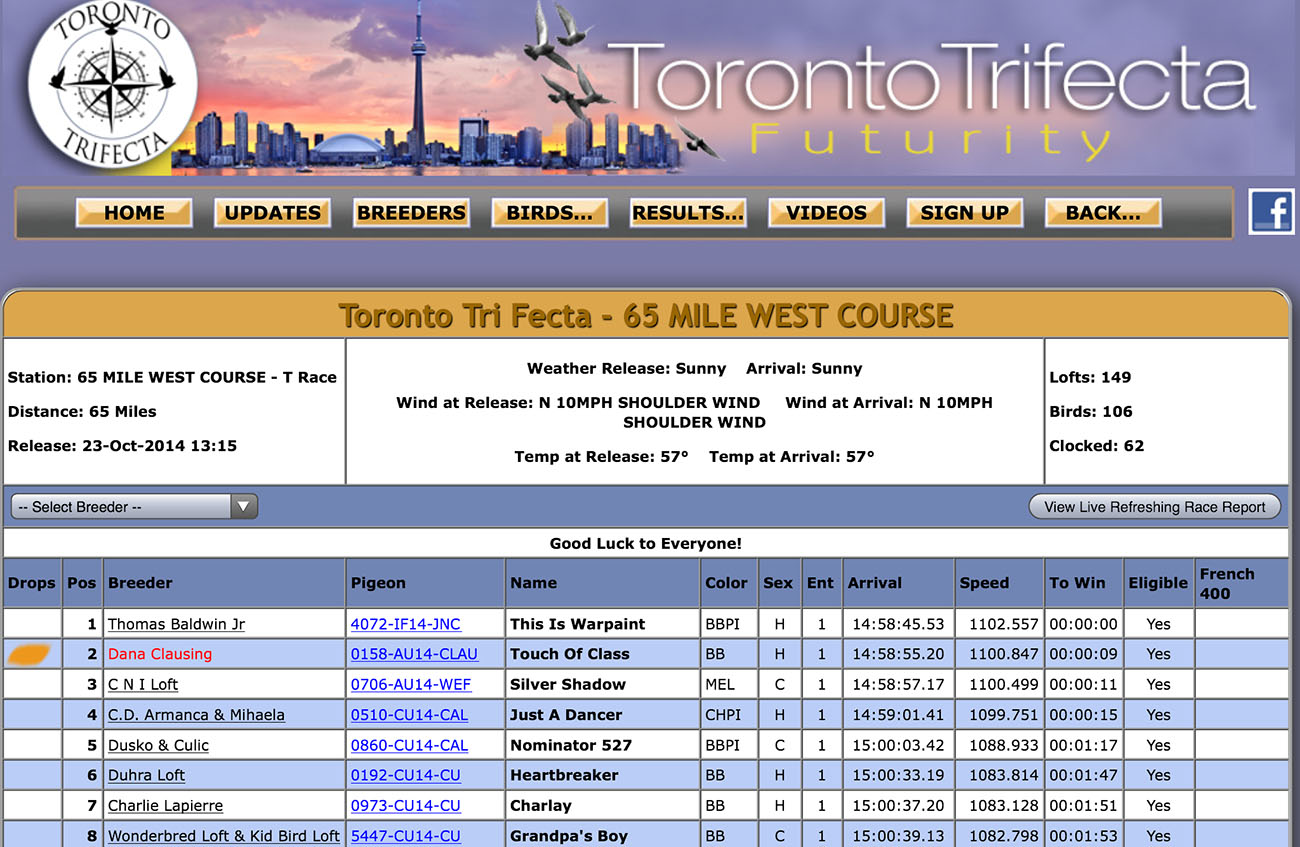Image resolution: width=1300 pixels, height=847 pixels.
Task: Open the BIRDS... menu
Action: pyautogui.click(x=549, y=212)
